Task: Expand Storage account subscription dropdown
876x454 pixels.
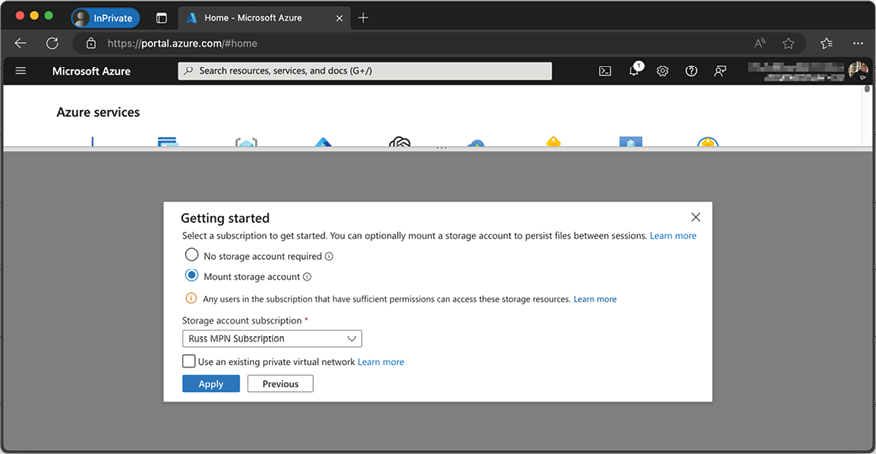Action: pyautogui.click(x=272, y=338)
